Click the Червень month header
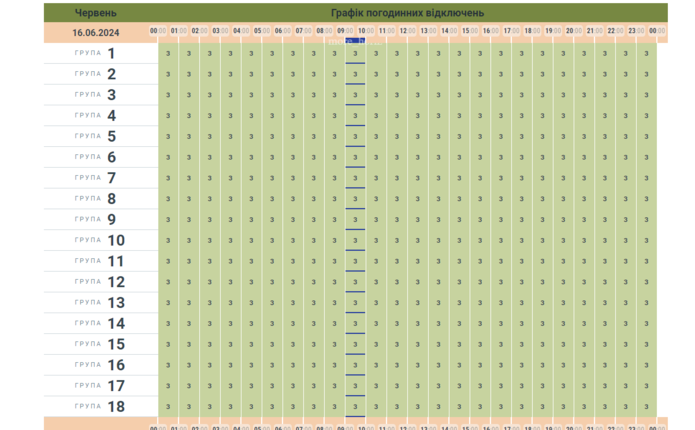The width and height of the screenshot is (695, 430). (x=95, y=13)
